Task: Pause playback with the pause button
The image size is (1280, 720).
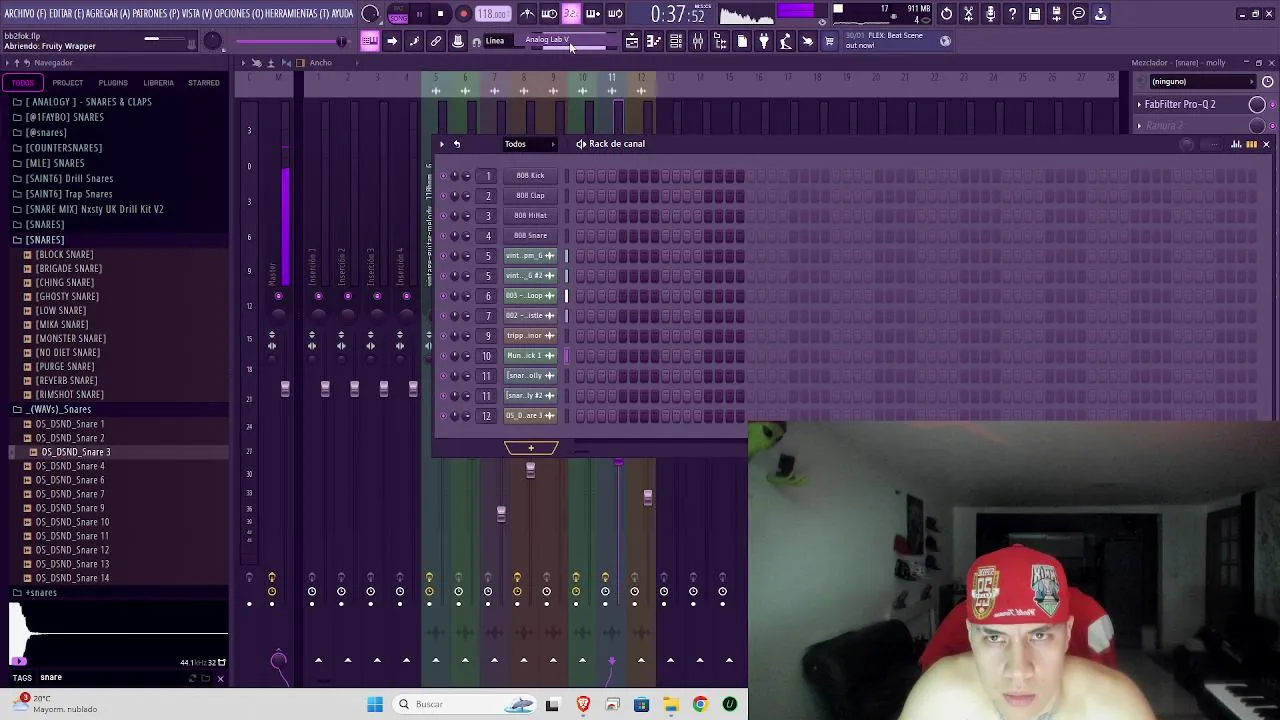Action: (x=419, y=14)
